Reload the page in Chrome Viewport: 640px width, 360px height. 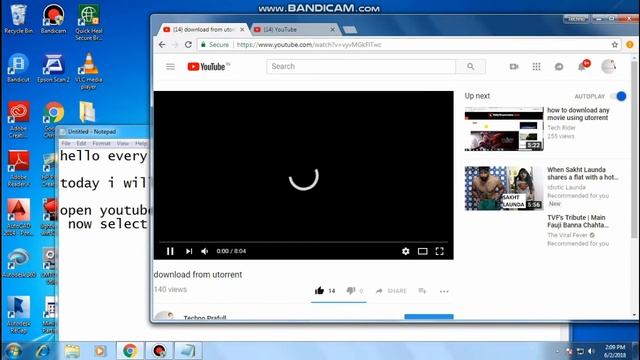click(x=188, y=44)
